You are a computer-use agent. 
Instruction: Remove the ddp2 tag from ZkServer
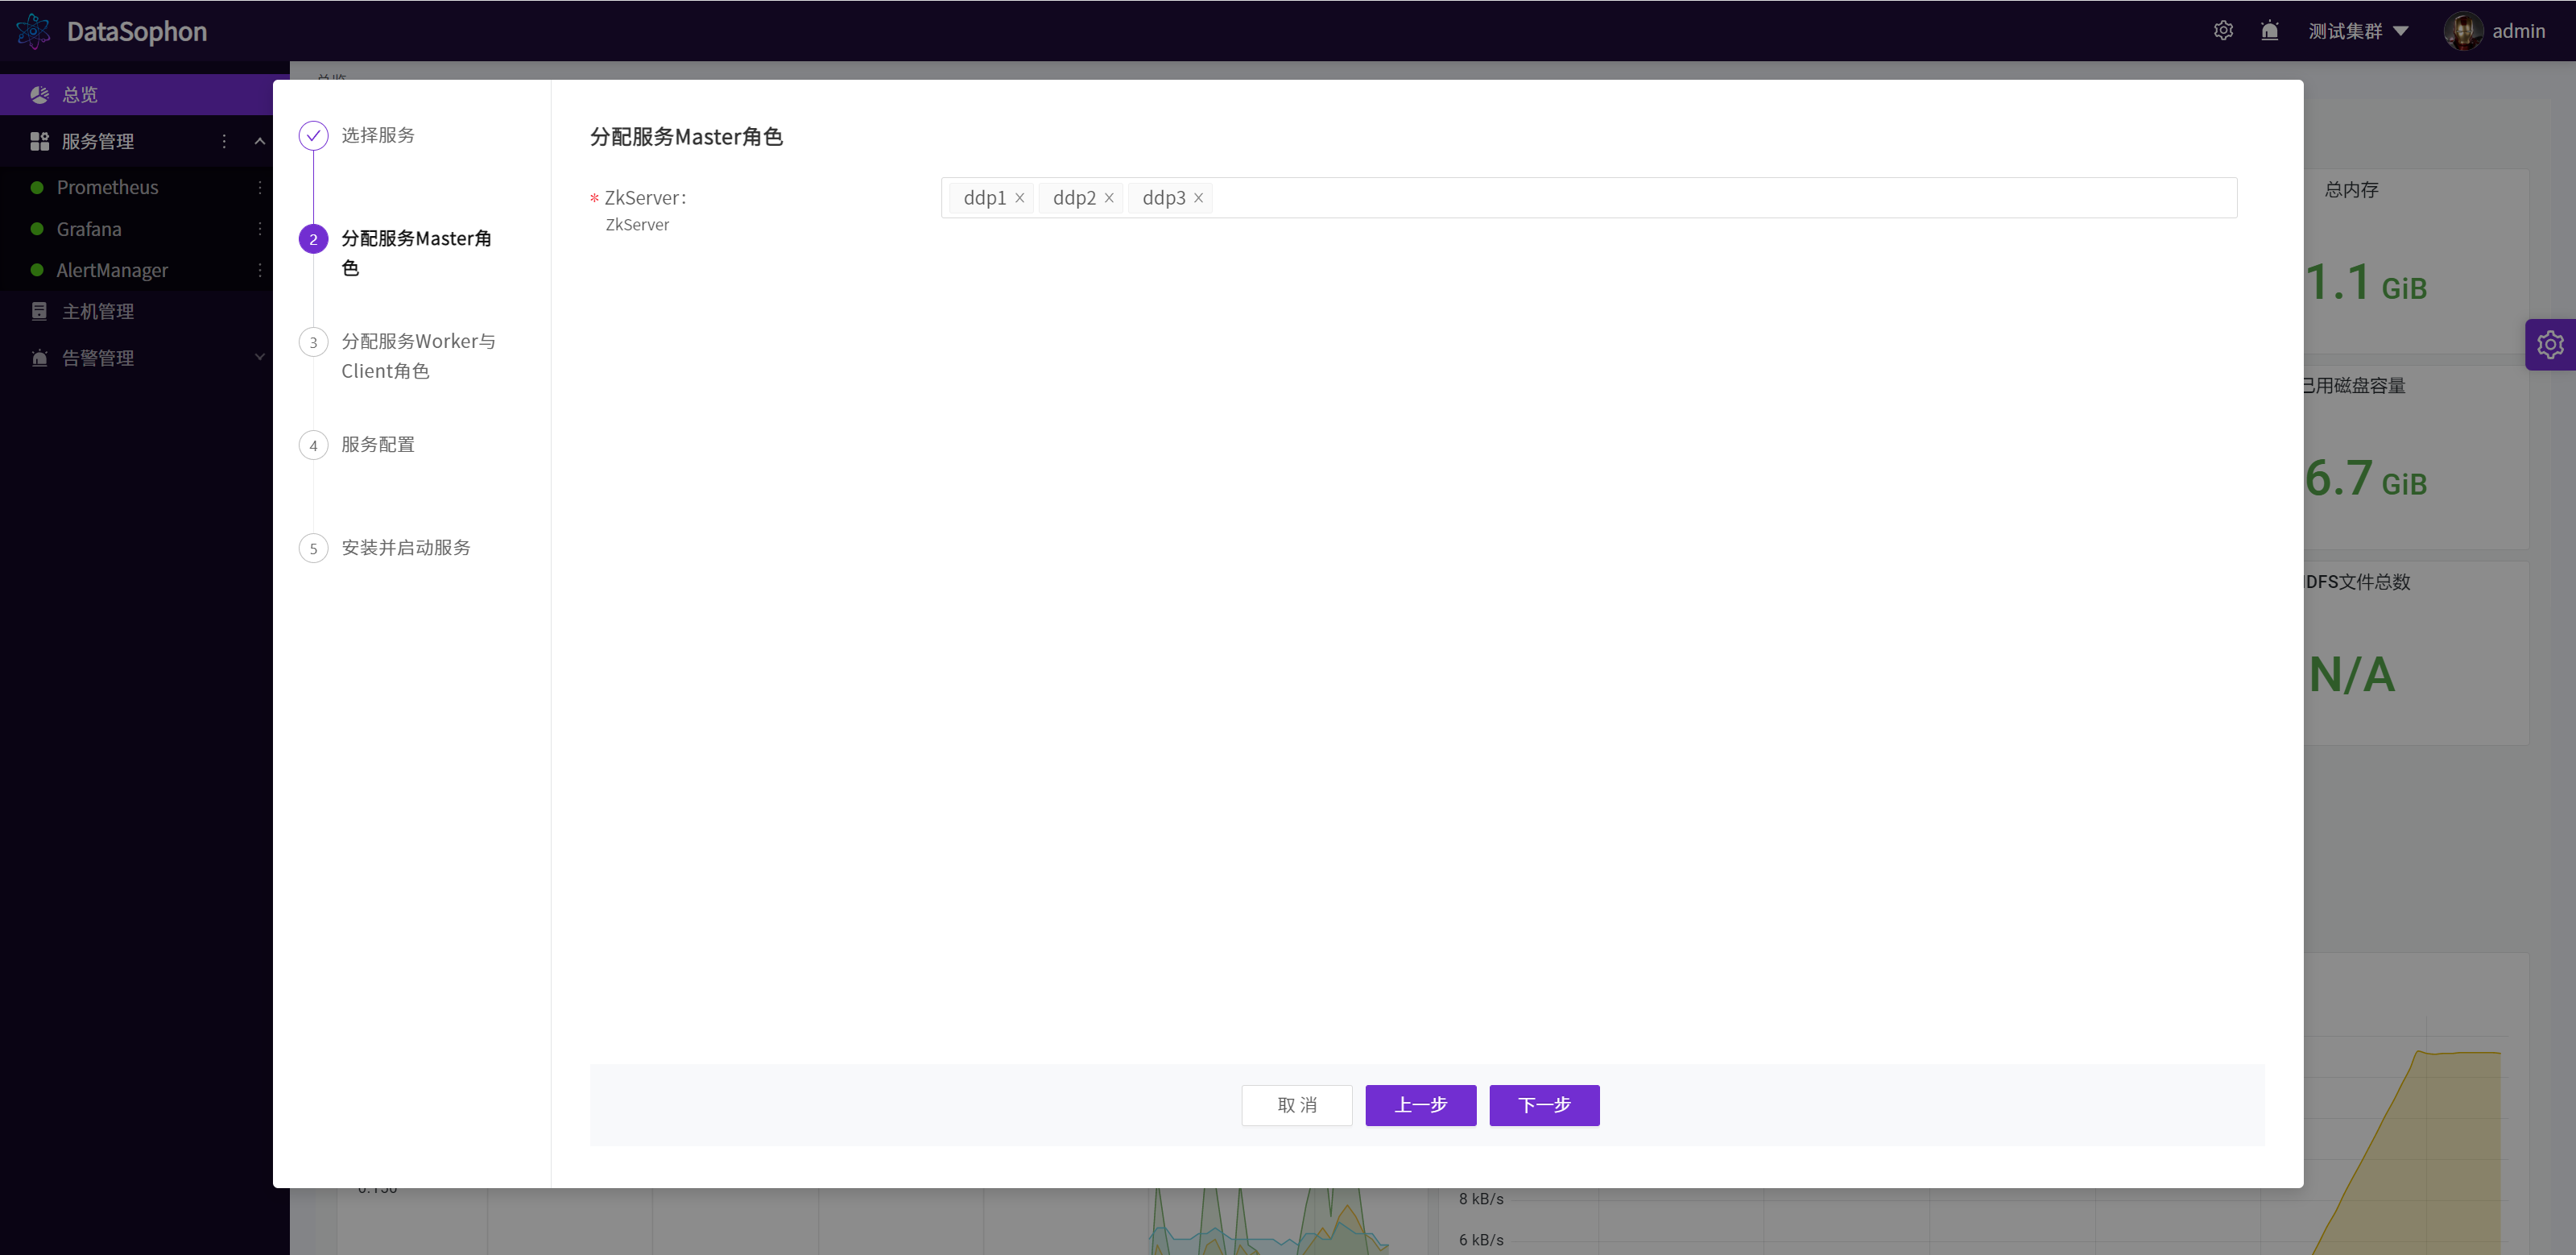(x=1109, y=198)
